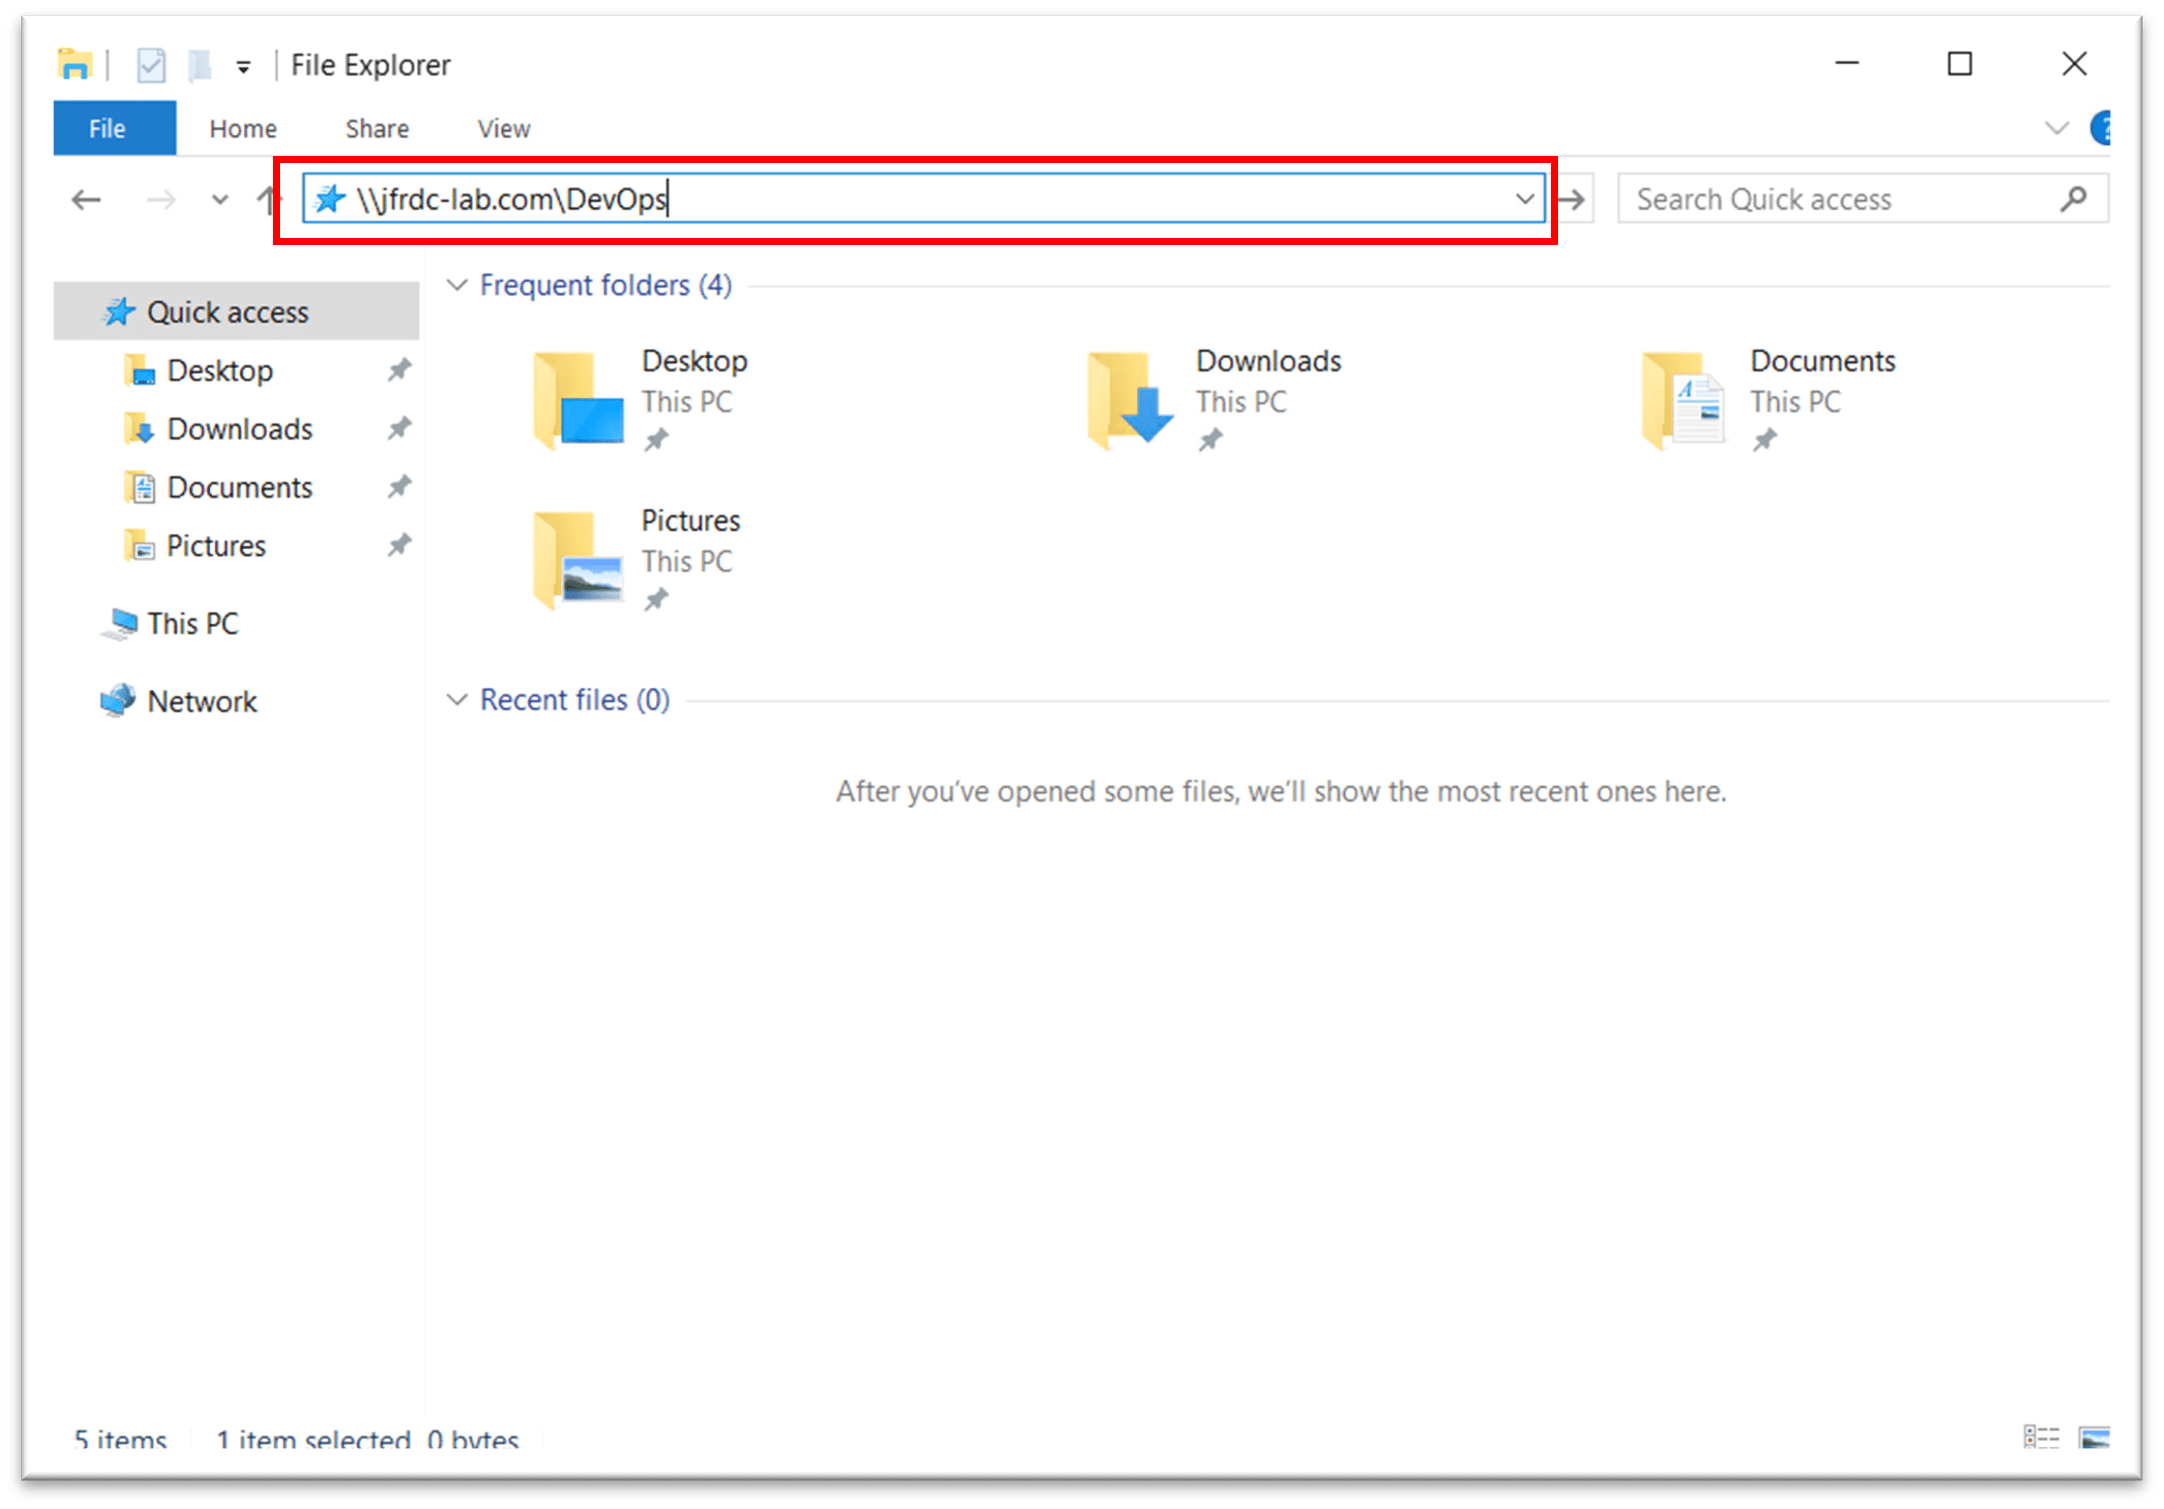Screen dimensions: 2164x1509
Task: Collapse the Frequent folders section
Action: [x=457, y=285]
